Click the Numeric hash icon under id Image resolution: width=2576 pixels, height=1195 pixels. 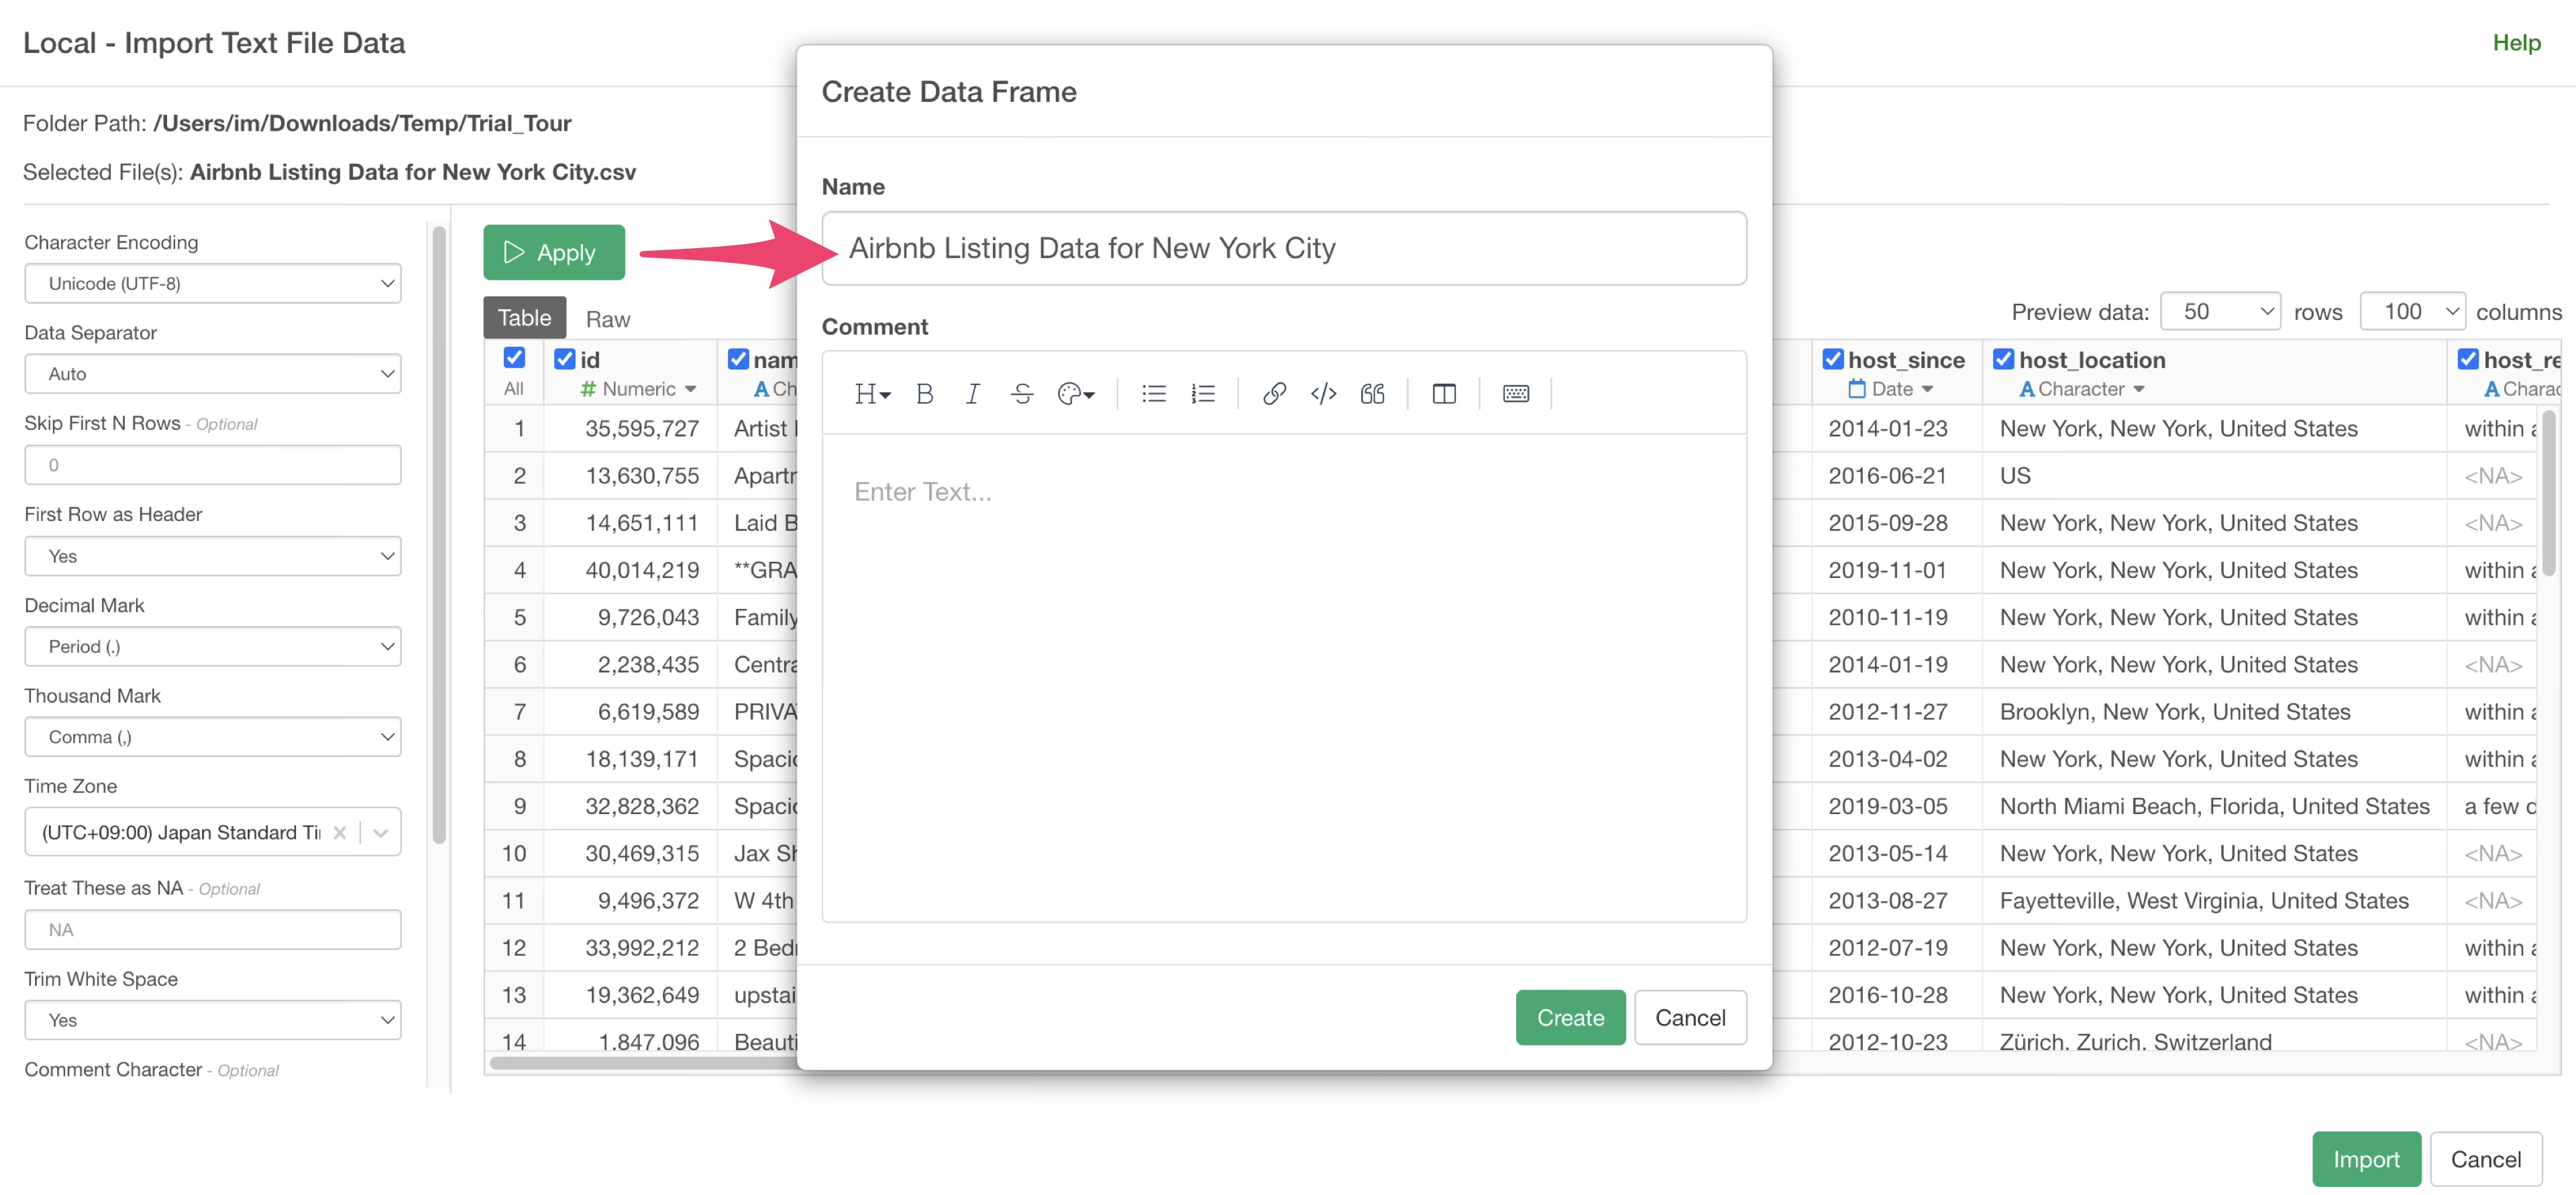588,389
